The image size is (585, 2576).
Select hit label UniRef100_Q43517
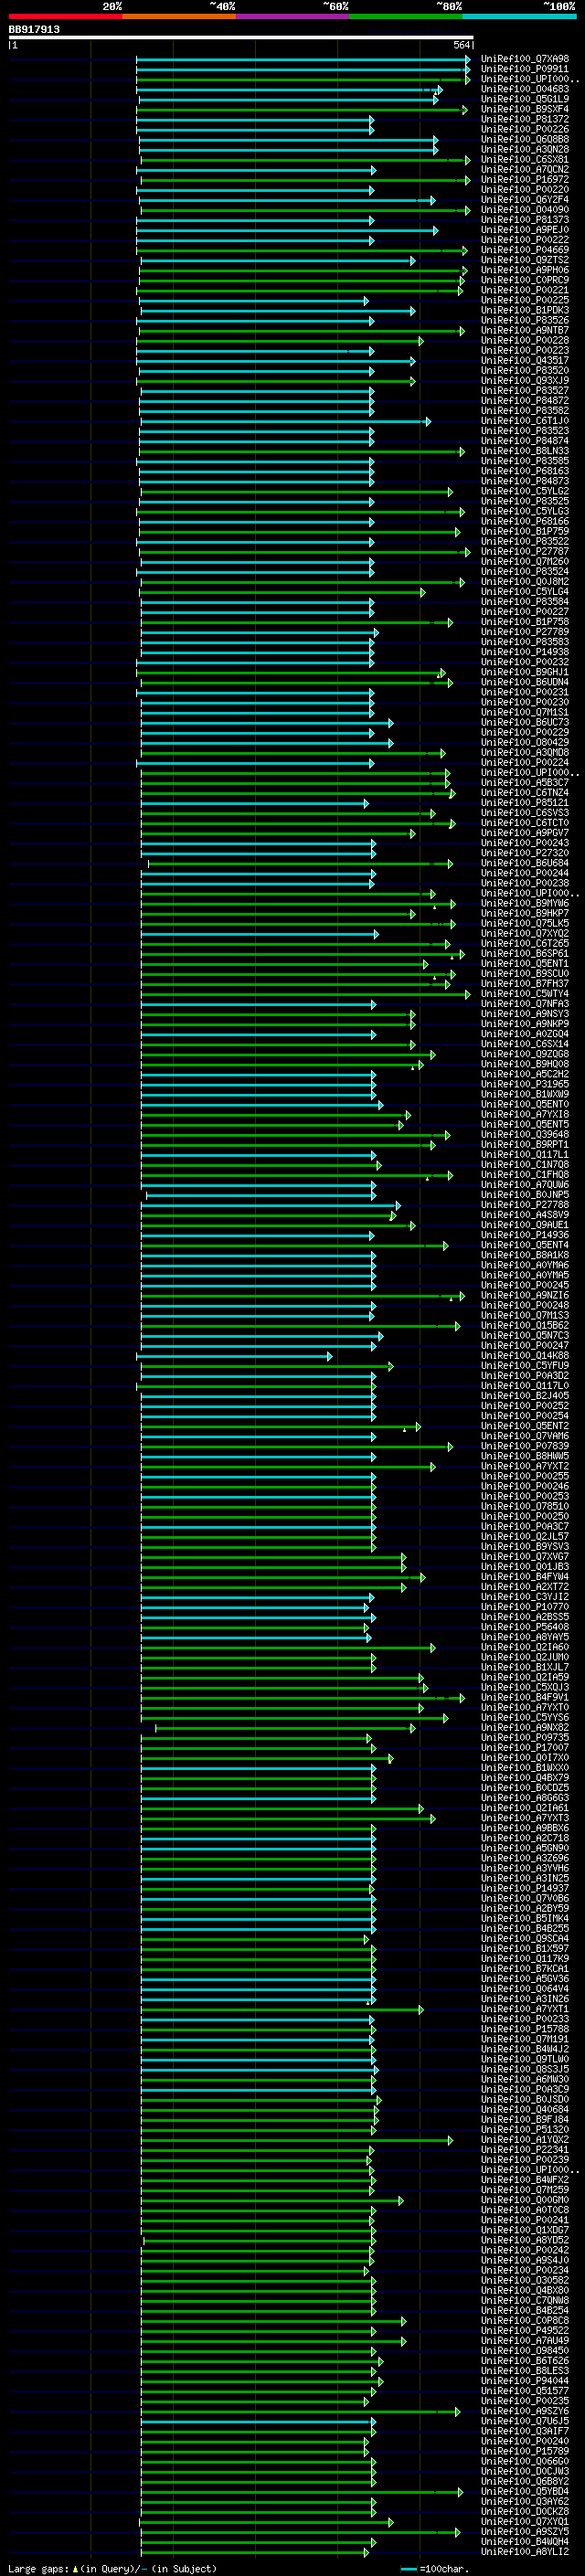525,360
